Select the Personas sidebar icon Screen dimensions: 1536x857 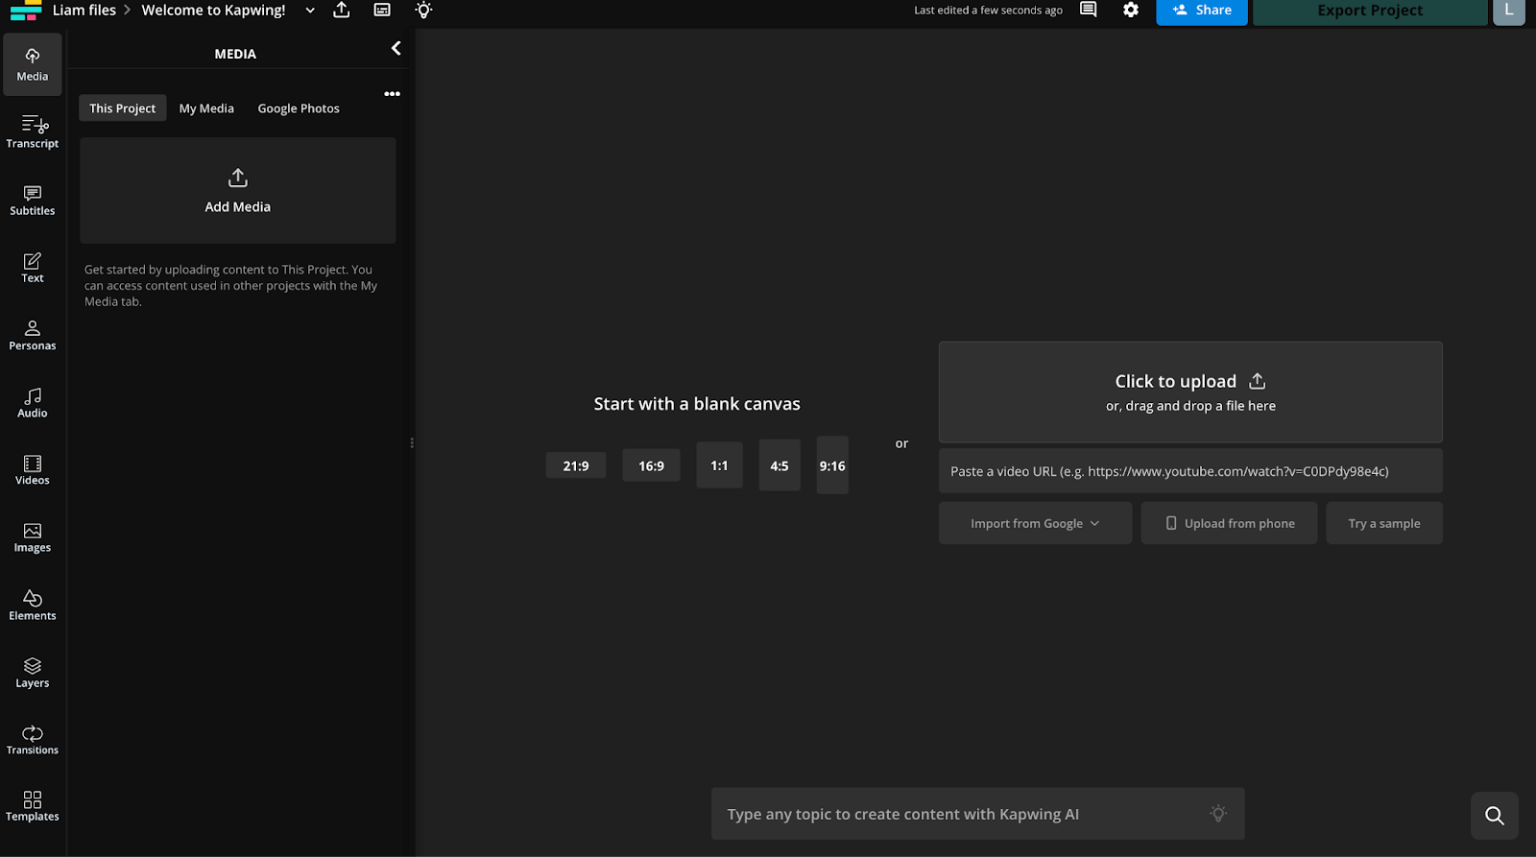tap(32, 335)
